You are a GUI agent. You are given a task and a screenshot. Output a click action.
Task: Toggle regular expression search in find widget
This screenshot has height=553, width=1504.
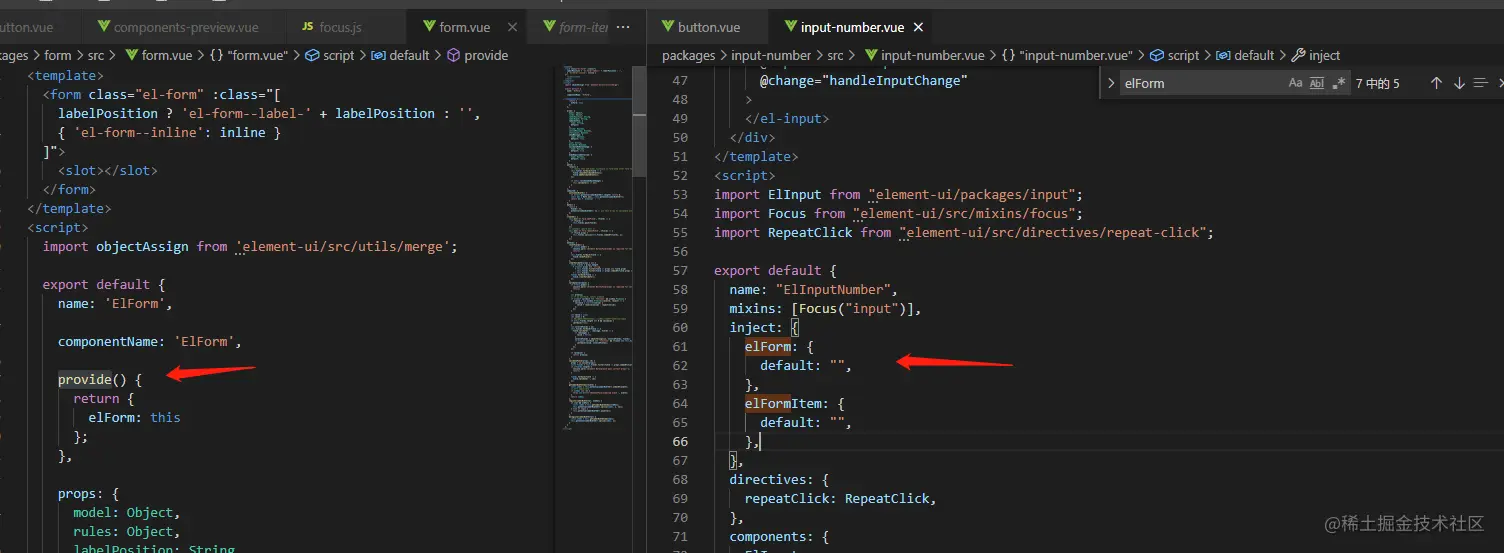1339,83
